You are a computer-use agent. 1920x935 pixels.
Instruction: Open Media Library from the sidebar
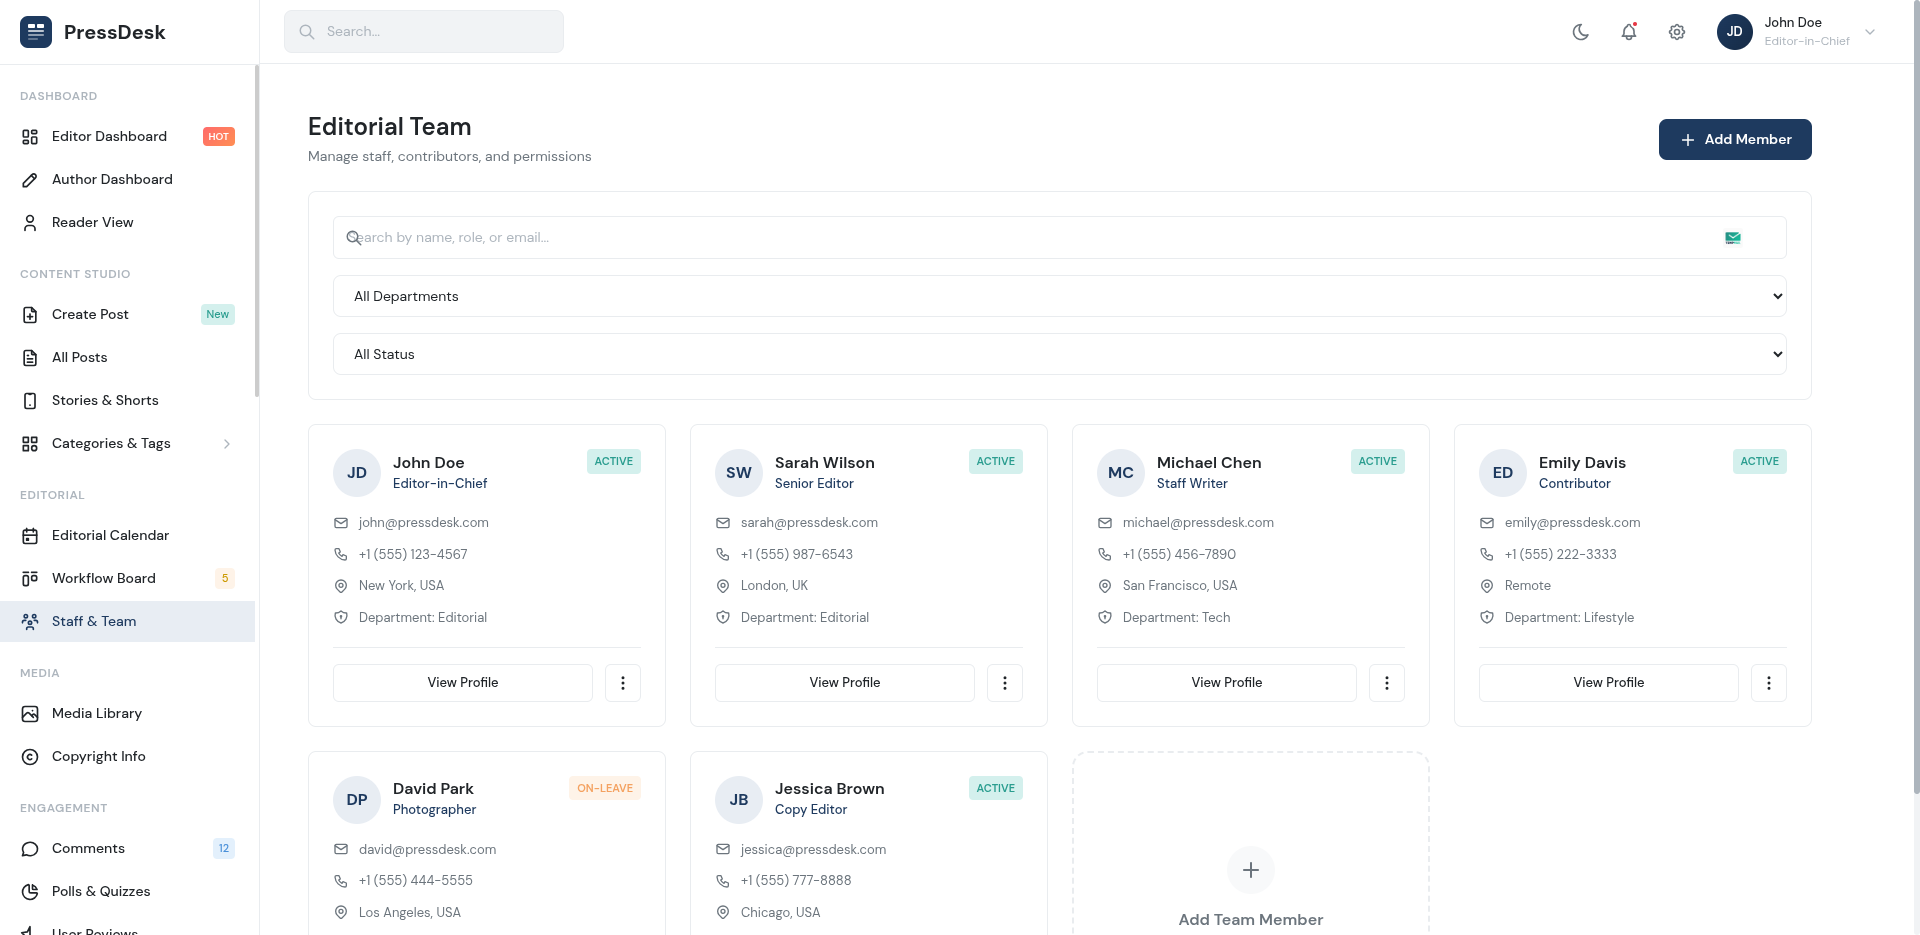[x=96, y=713]
